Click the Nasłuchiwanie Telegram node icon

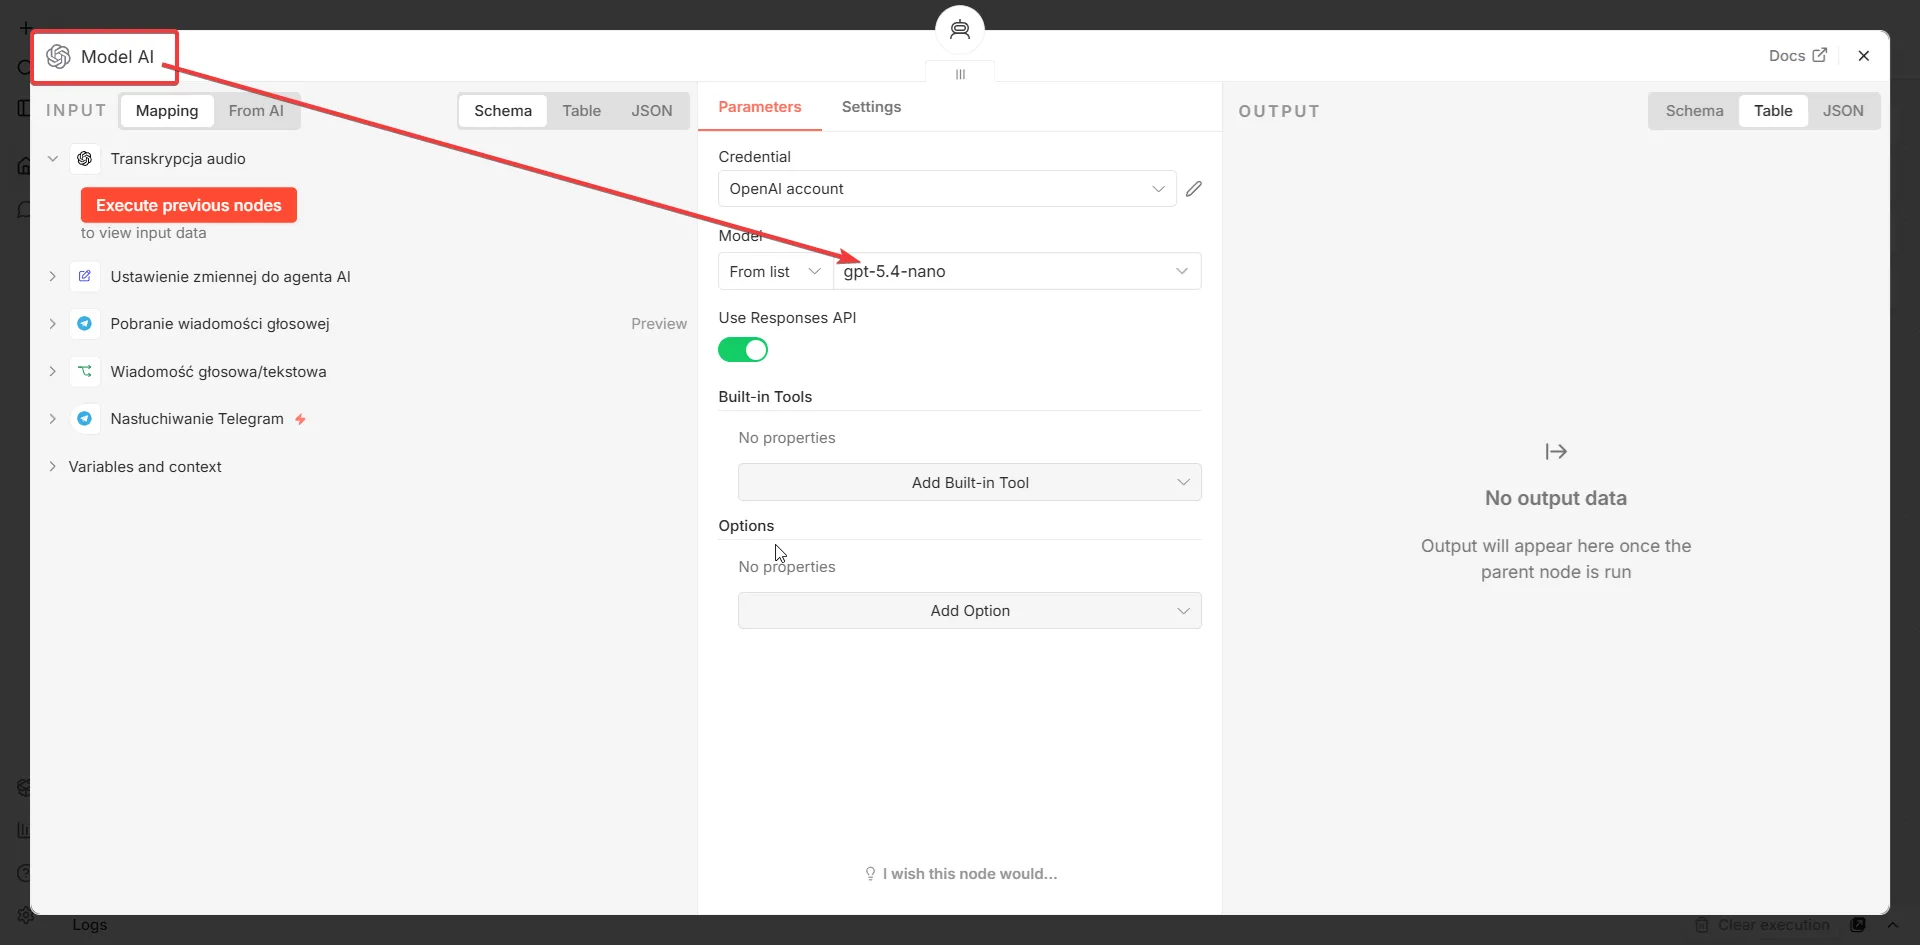(x=85, y=419)
